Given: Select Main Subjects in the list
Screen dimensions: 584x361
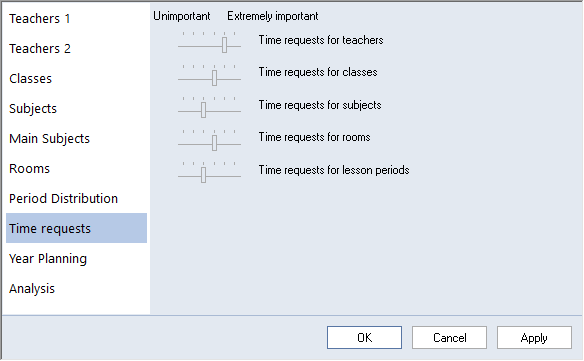Looking at the screenshot, I should pos(76,139).
